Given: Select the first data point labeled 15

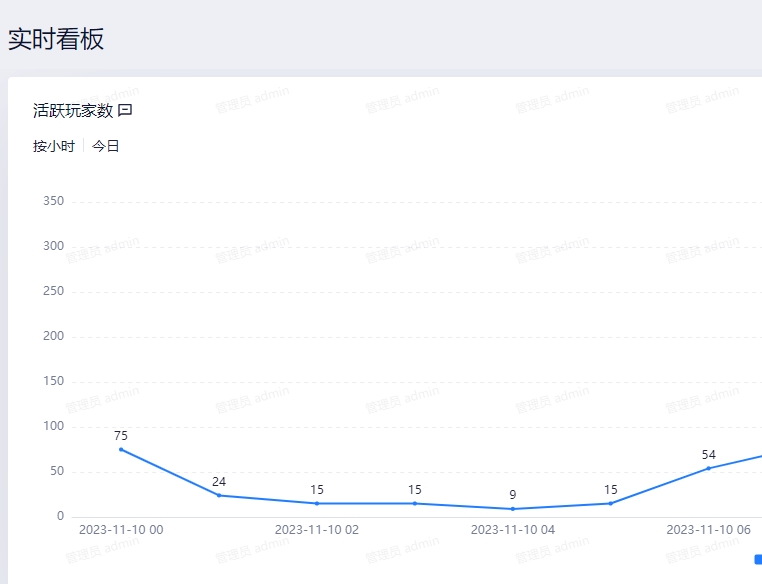Looking at the screenshot, I should point(317,503).
